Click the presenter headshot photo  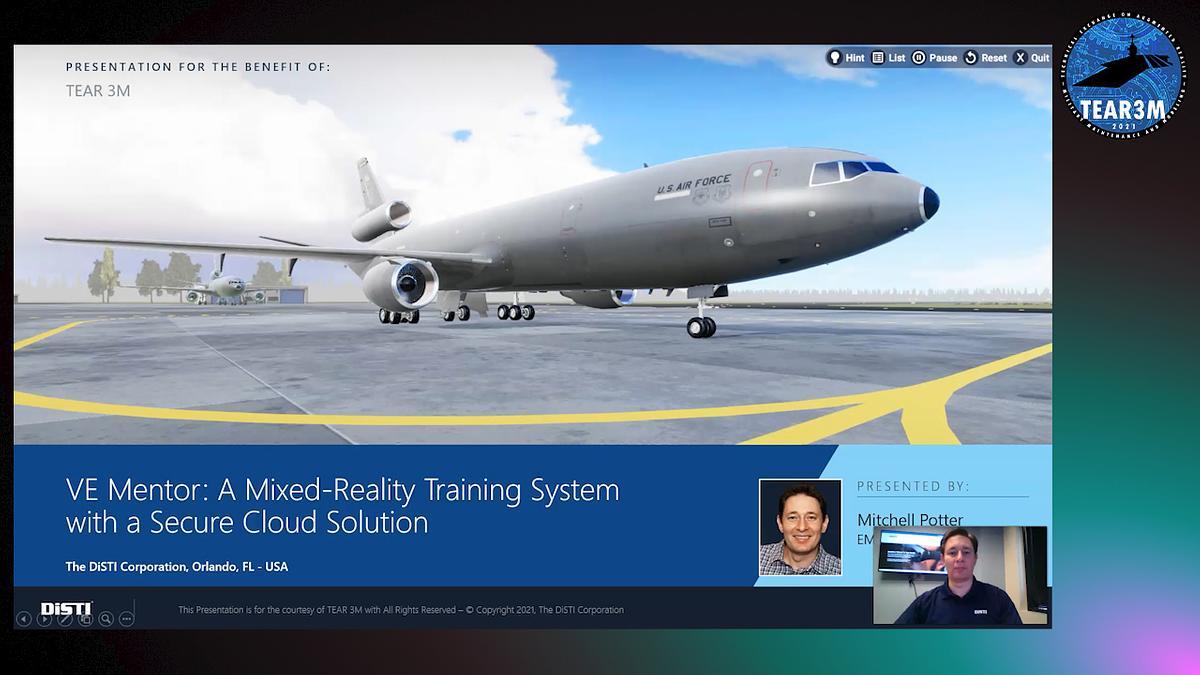[x=800, y=527]
